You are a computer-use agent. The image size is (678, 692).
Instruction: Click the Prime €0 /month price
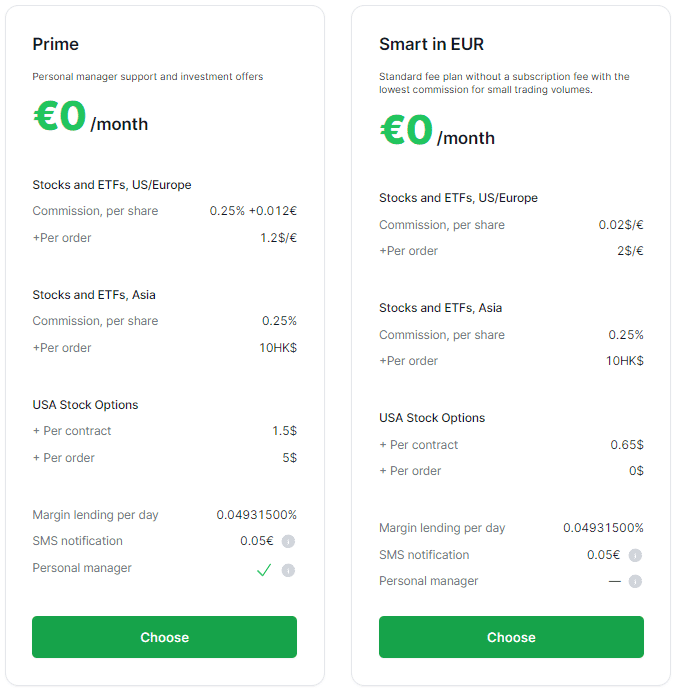click(x=90, y=118)
